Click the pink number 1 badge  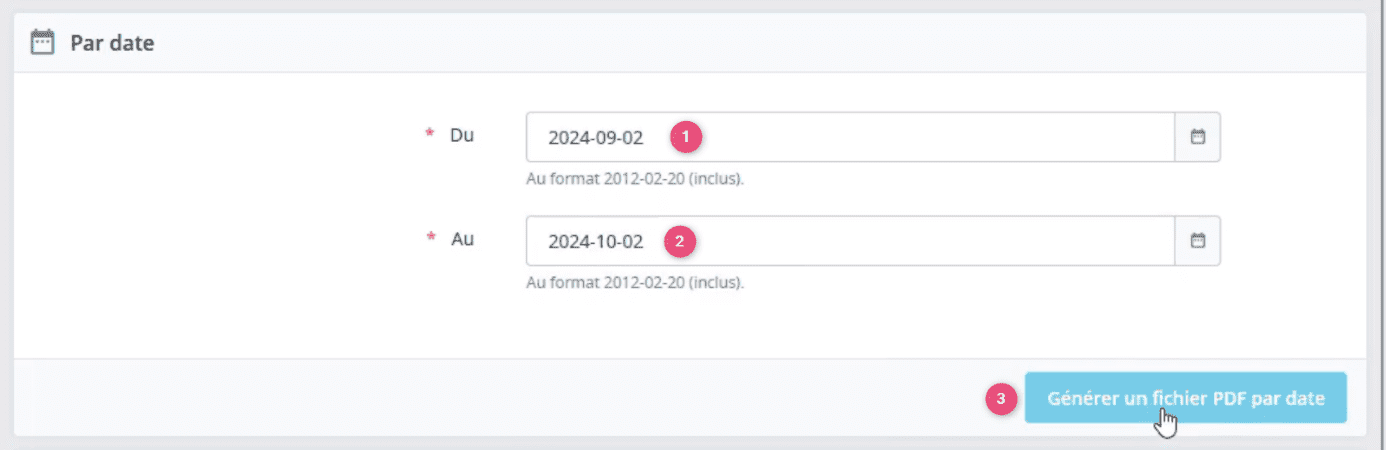685,137
